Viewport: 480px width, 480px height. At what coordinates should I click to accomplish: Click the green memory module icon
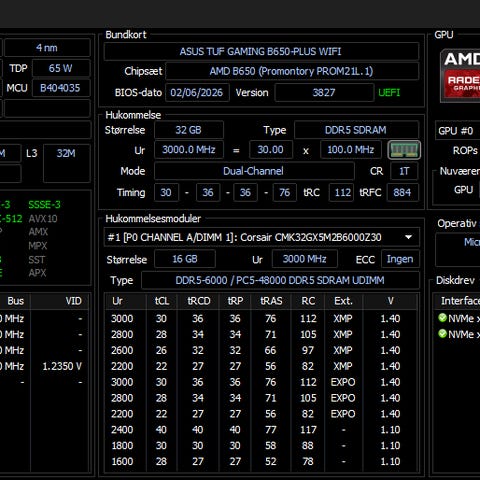click(404, 150)
